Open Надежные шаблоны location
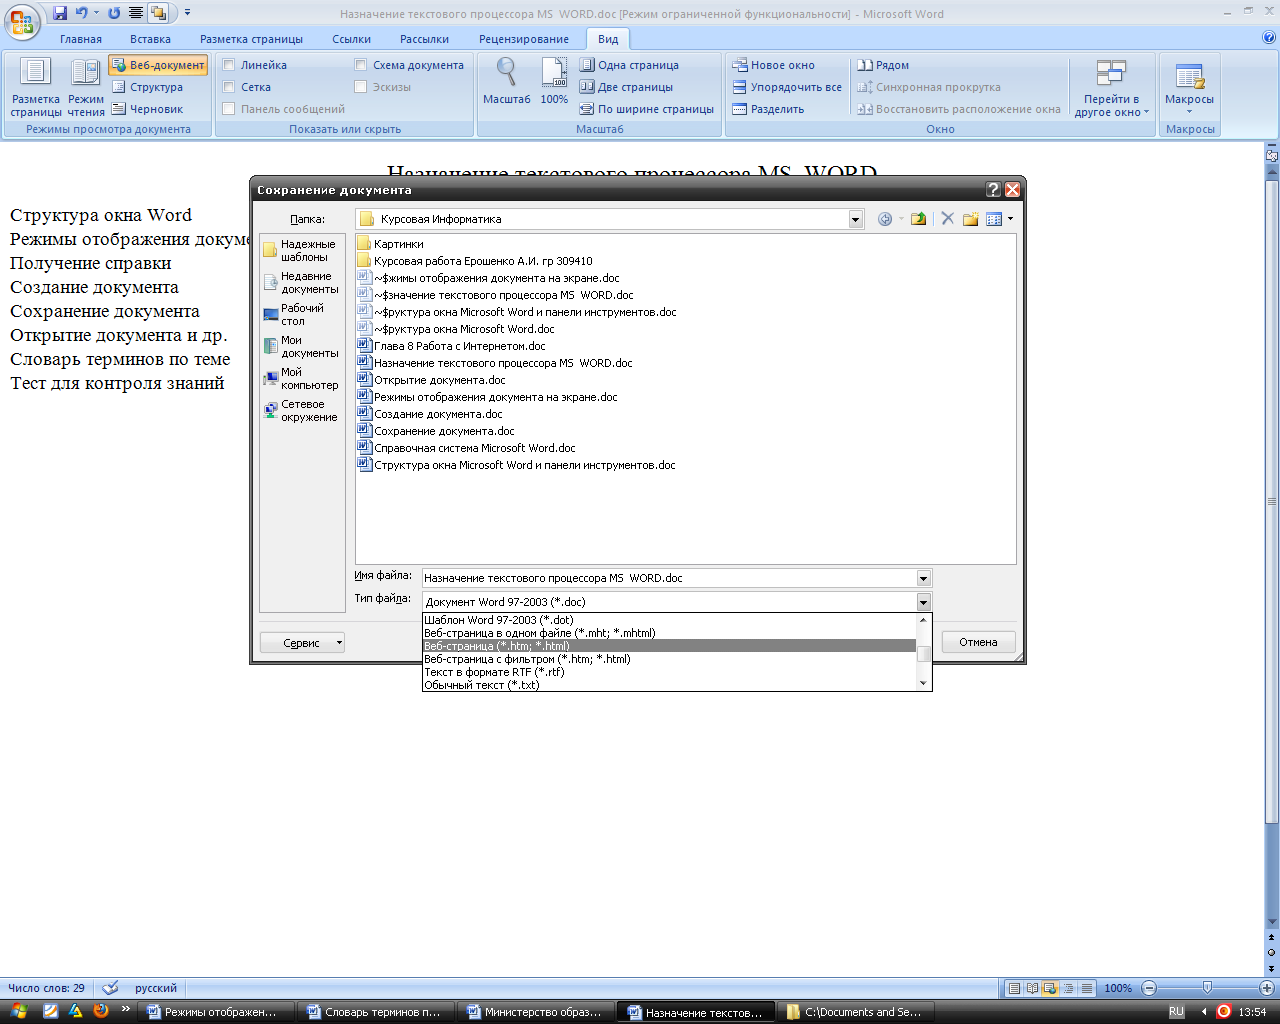The image size is (1280, 1024). pyautogui.click(x=302, y=250)
